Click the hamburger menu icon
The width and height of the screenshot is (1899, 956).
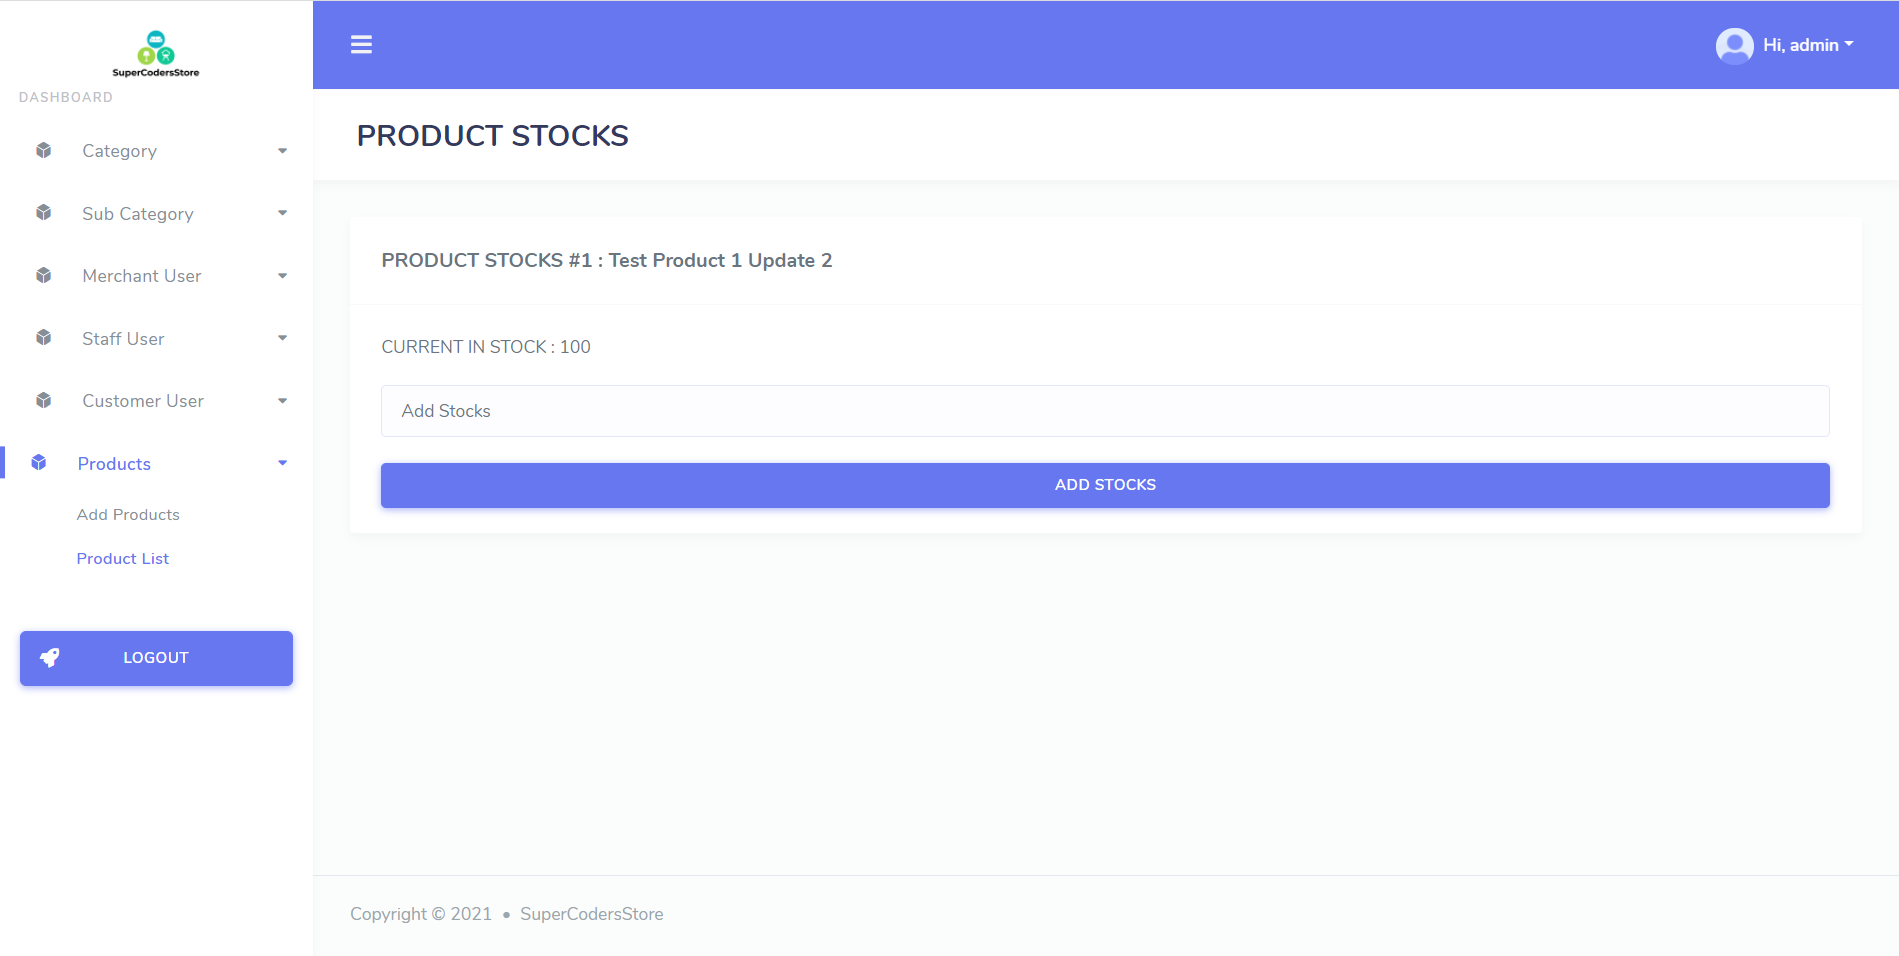click(x=361, y=45)
